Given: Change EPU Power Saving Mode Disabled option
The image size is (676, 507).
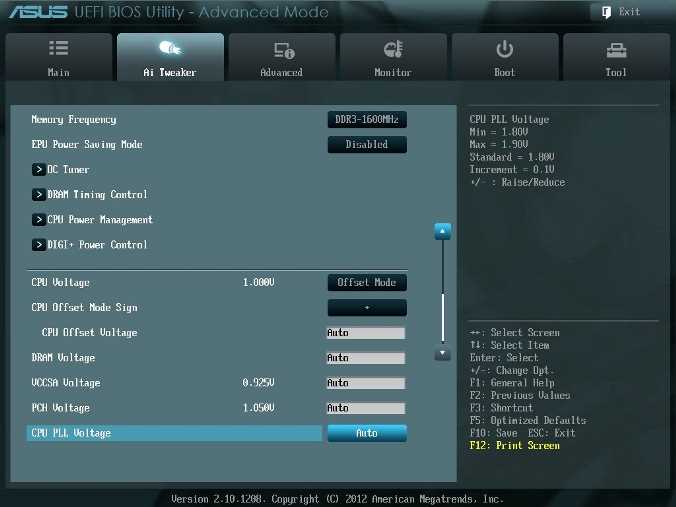Looking at the screenshot, I should (x=367, y=144).
